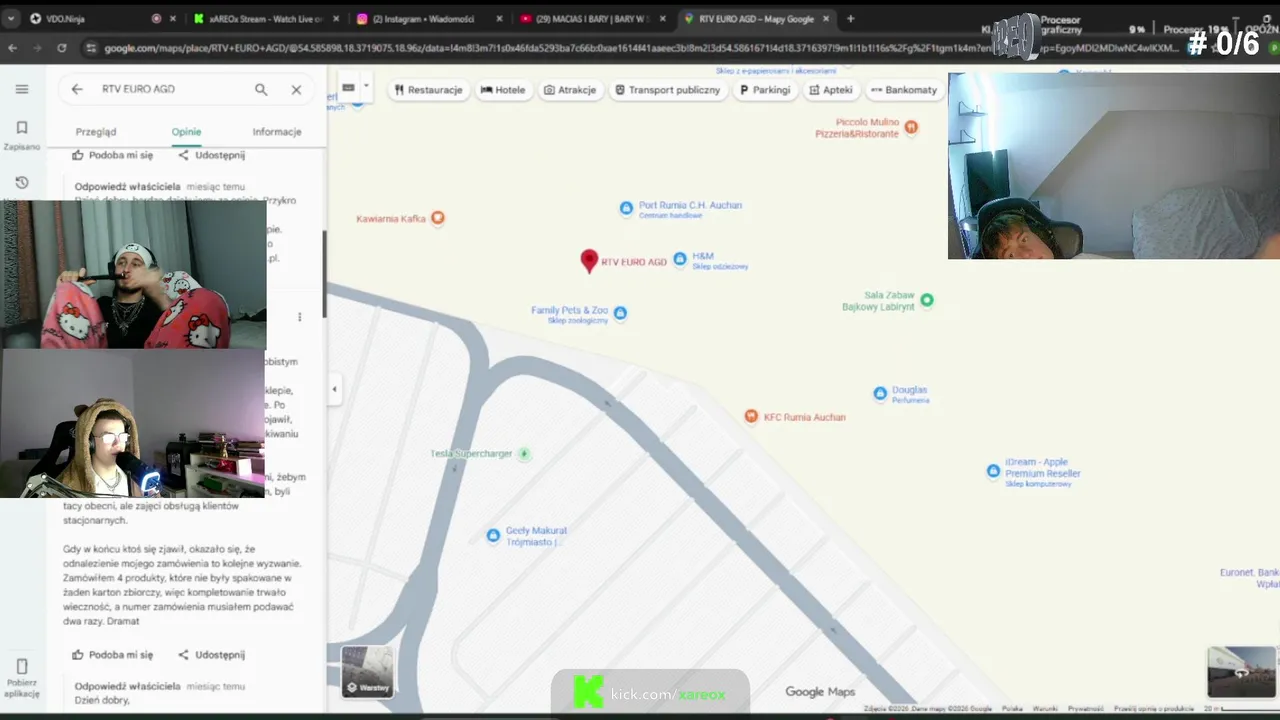This screenshot has width=1280, height=720.
Task: Click Prześlij opinię o produkcie link
Action: tap(1154, 709)
